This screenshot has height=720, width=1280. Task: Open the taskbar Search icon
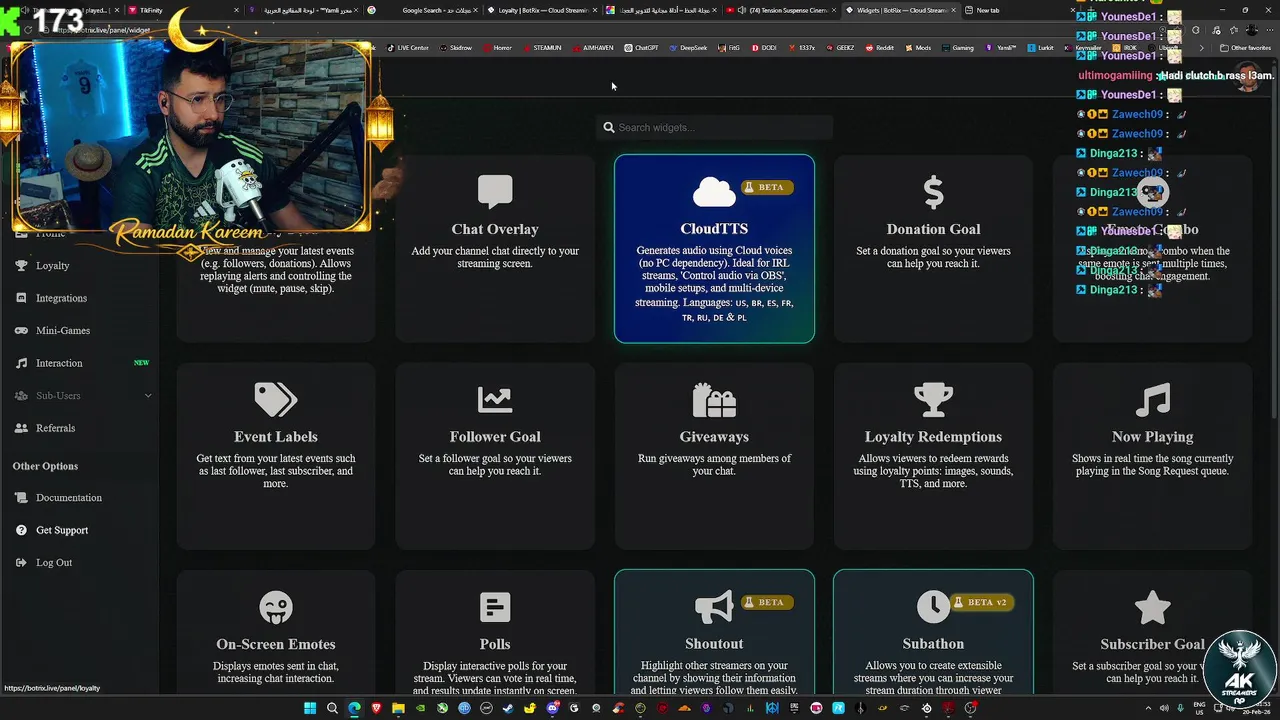coord(332,708)
